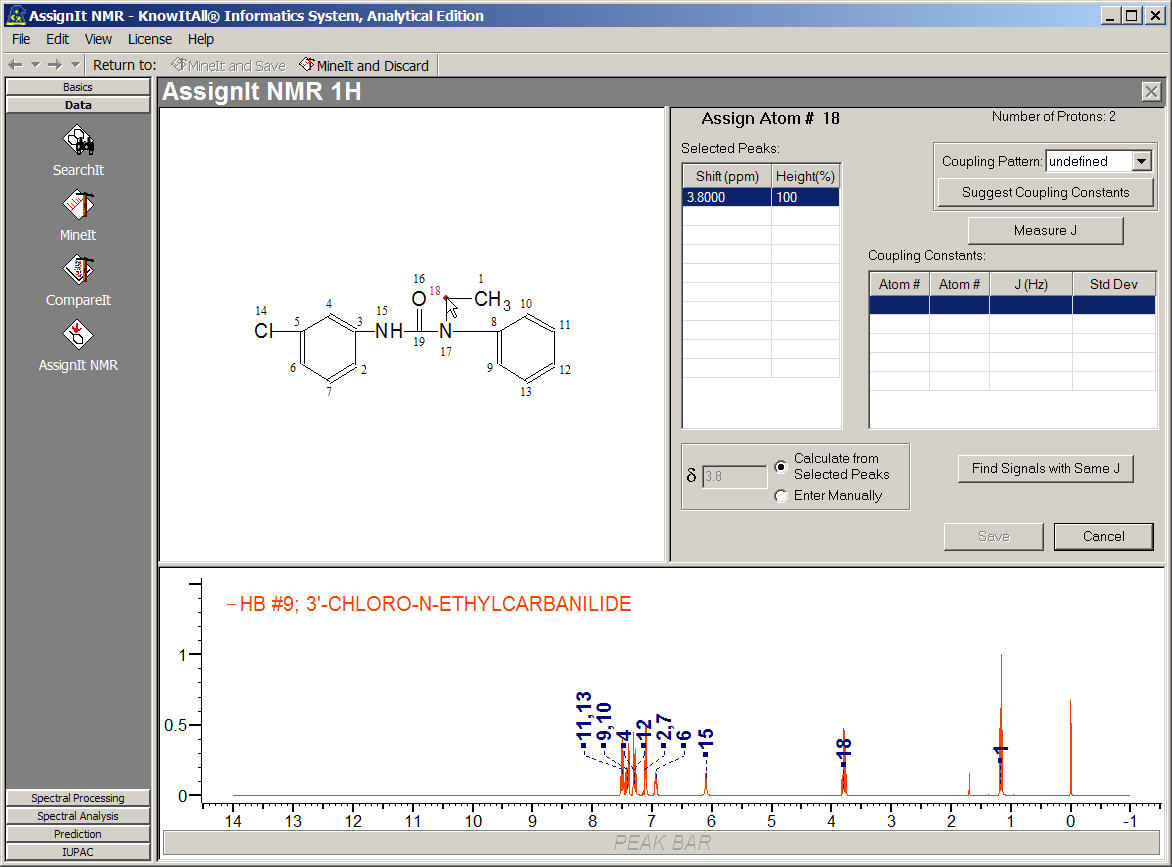Viewport: 1172px width, 867px height.
Task: Click atom 18 on the structure
Action: (446, 297)
